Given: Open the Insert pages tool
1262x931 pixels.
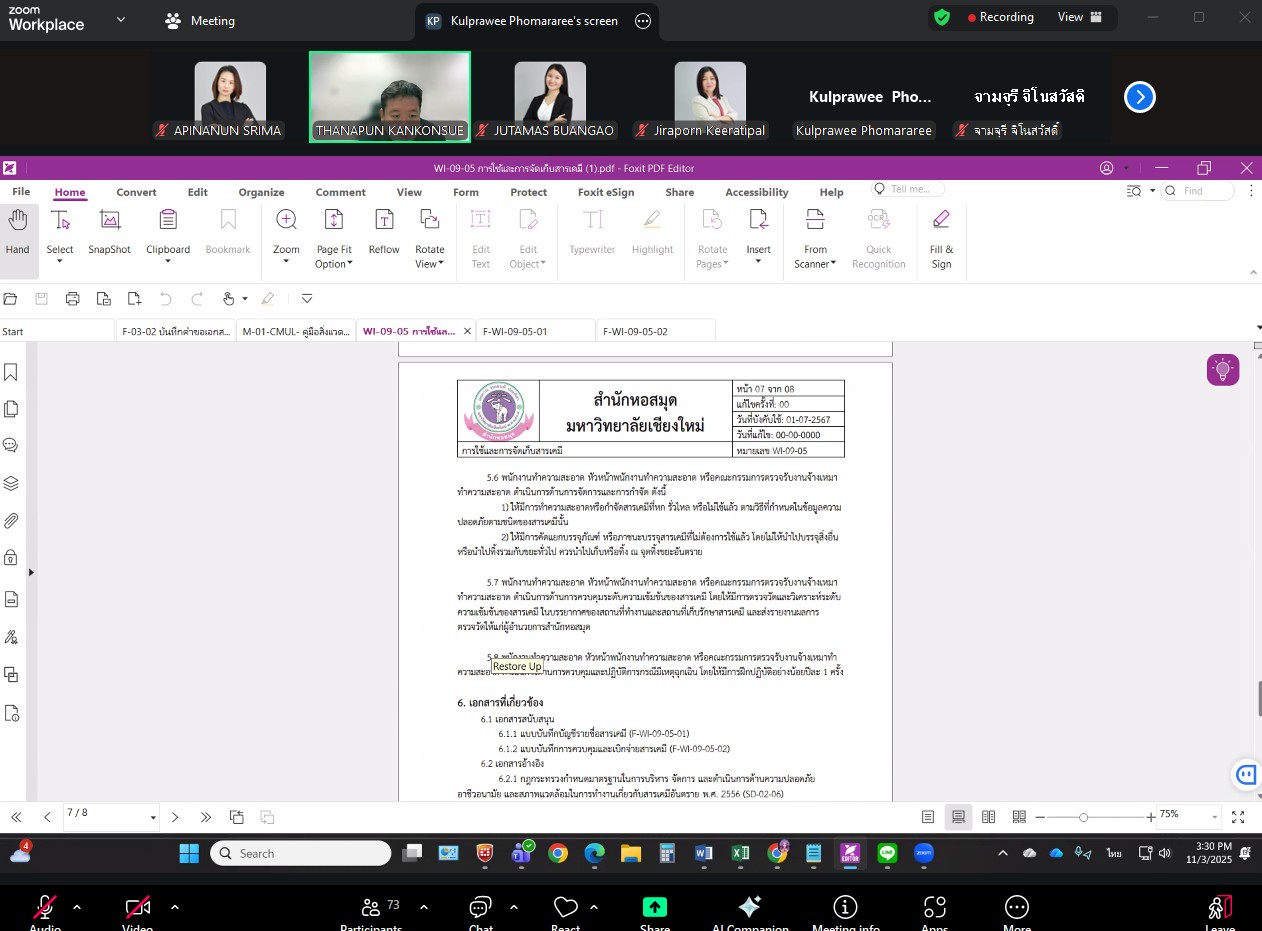Looking at the screenshot, I should (x=758, y=232).
